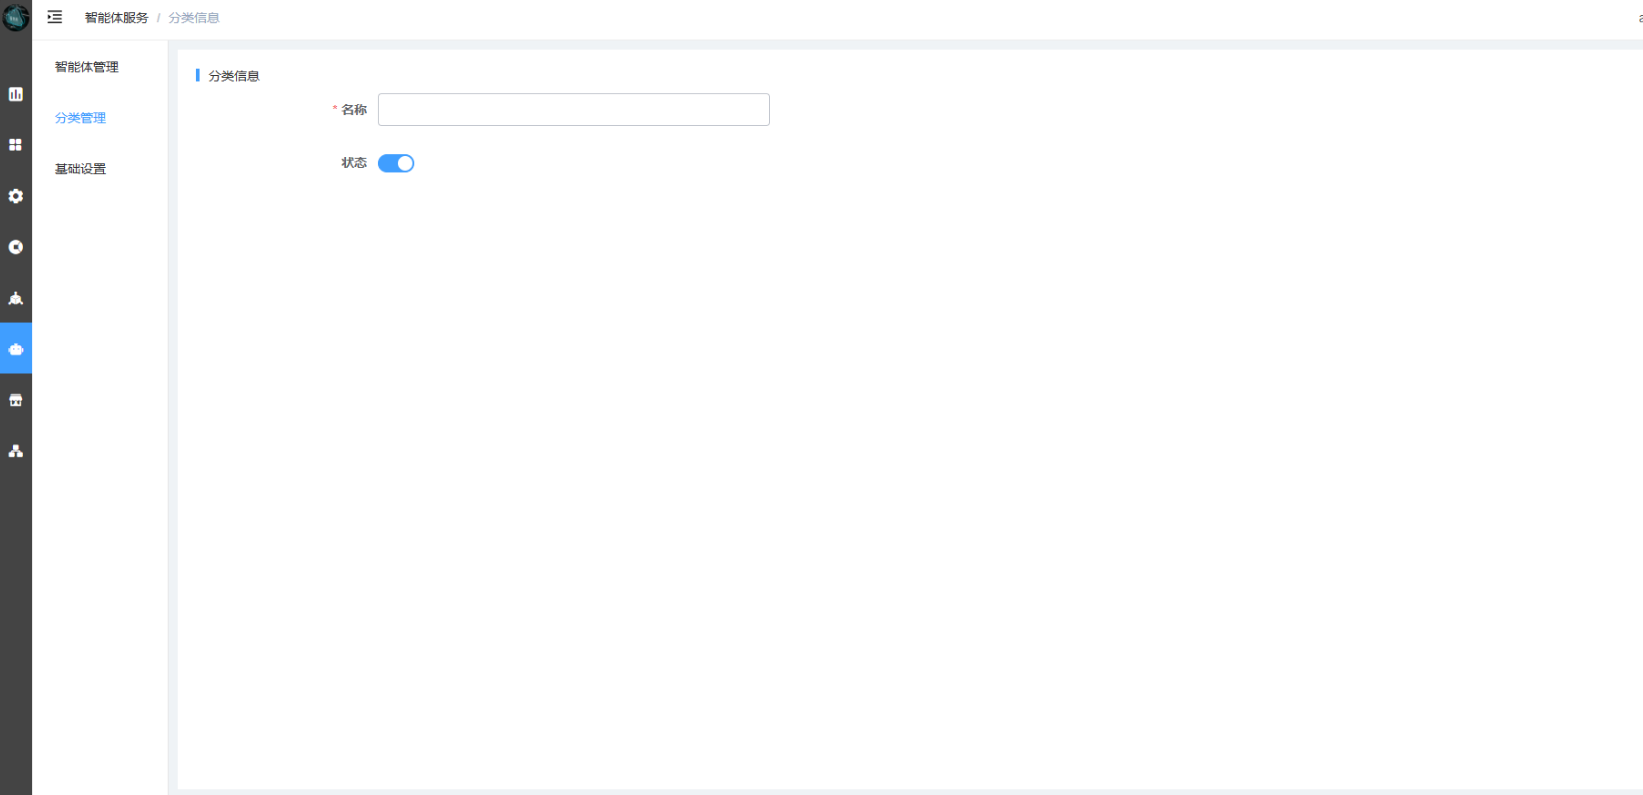
Task: Open the gear settings icon in sidebar
Action: click(16, 196)
